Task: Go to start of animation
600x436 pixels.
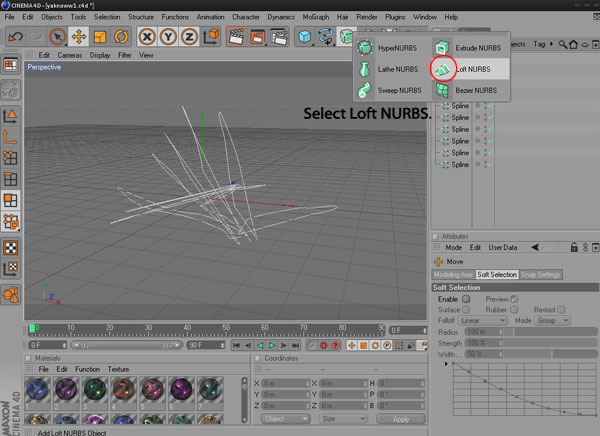Action: (x=236, y=346)
